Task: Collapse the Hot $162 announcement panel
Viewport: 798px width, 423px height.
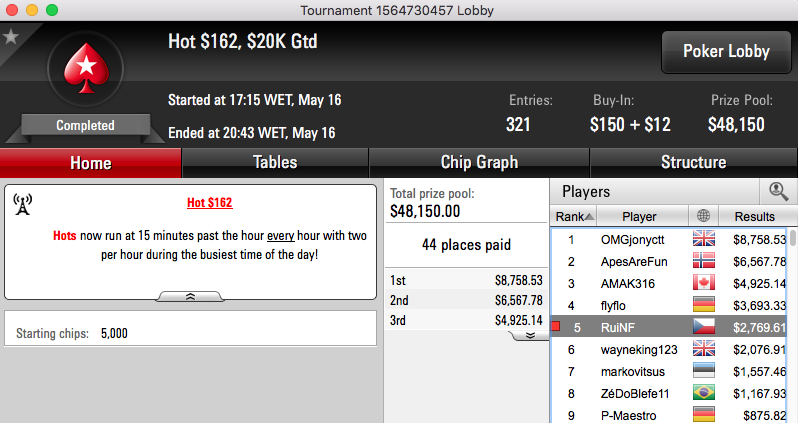Action: [190, 296]
